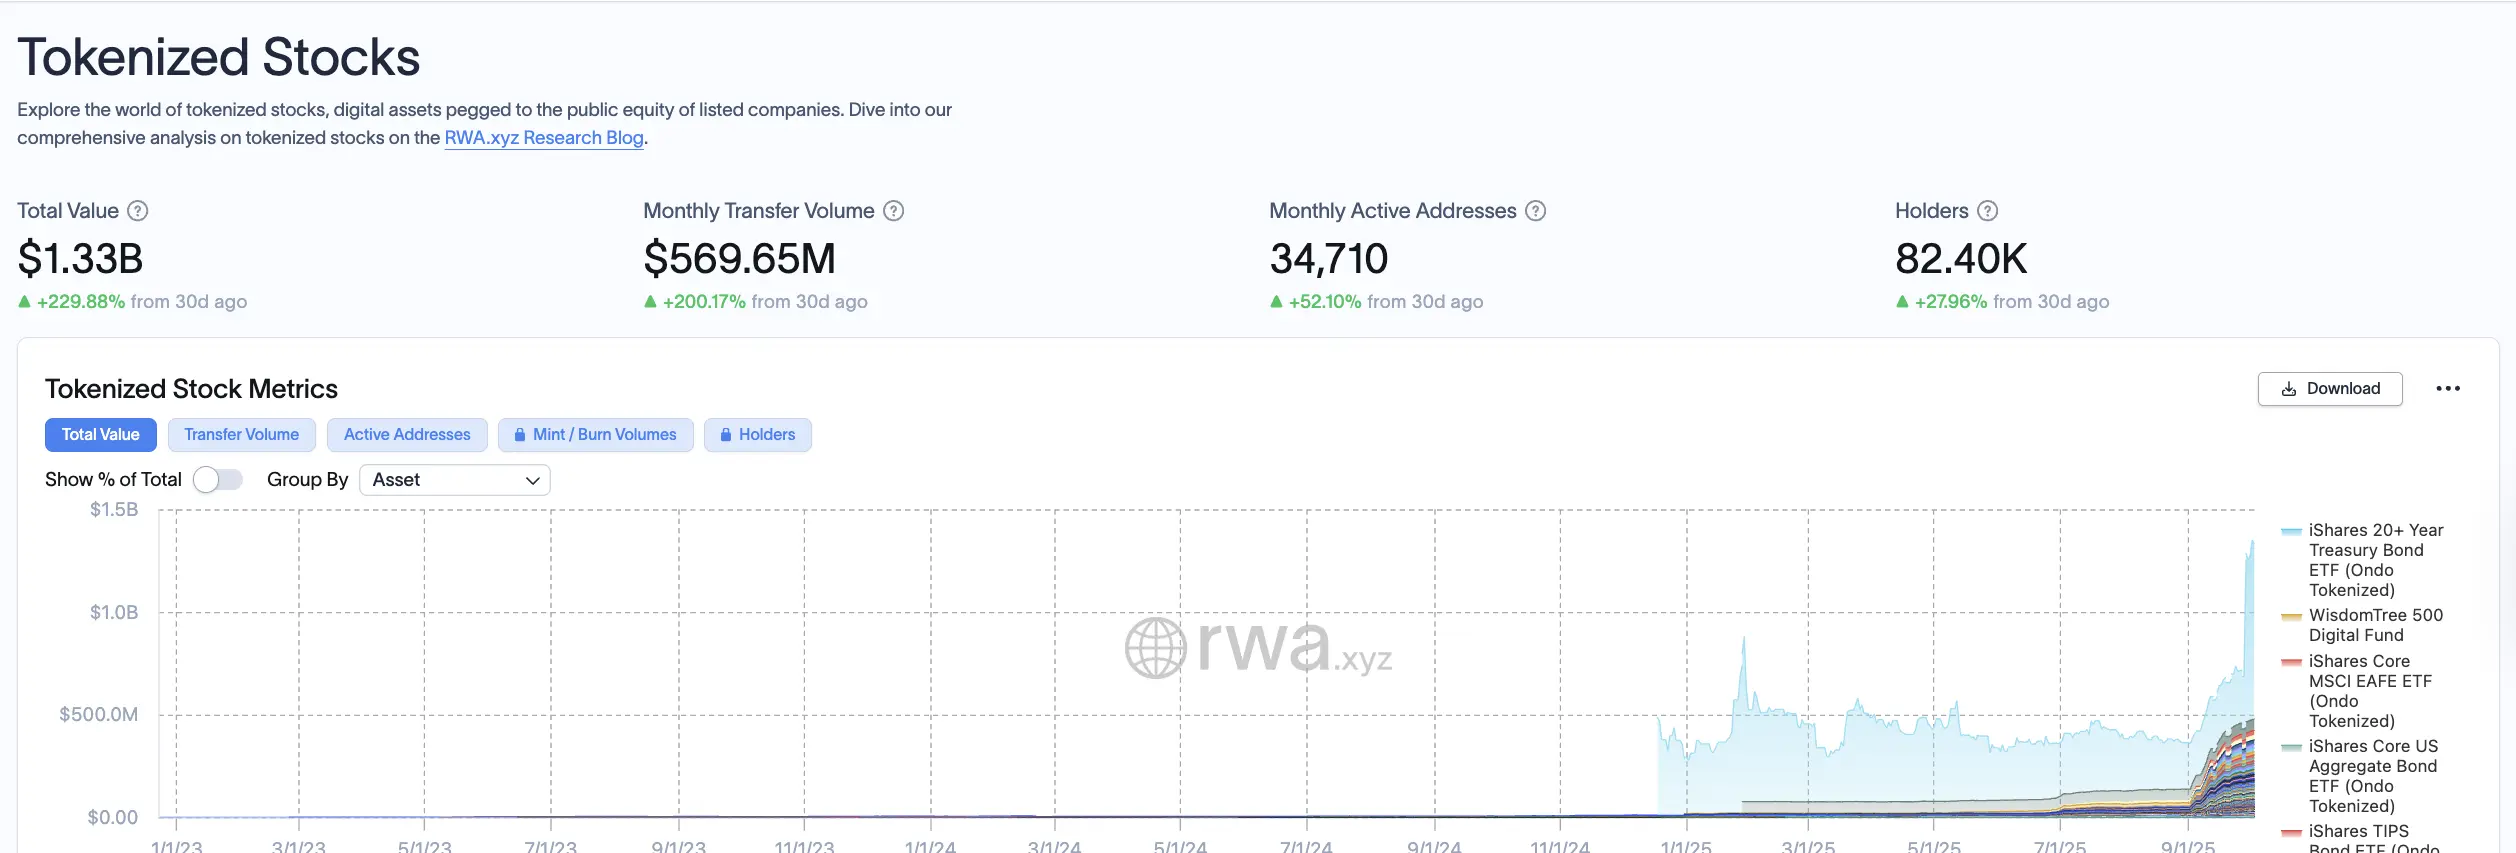Click the WisdomTree 500 Digital Fund legend label
The image size is (2516, 853).
[x=2376, y=625]
